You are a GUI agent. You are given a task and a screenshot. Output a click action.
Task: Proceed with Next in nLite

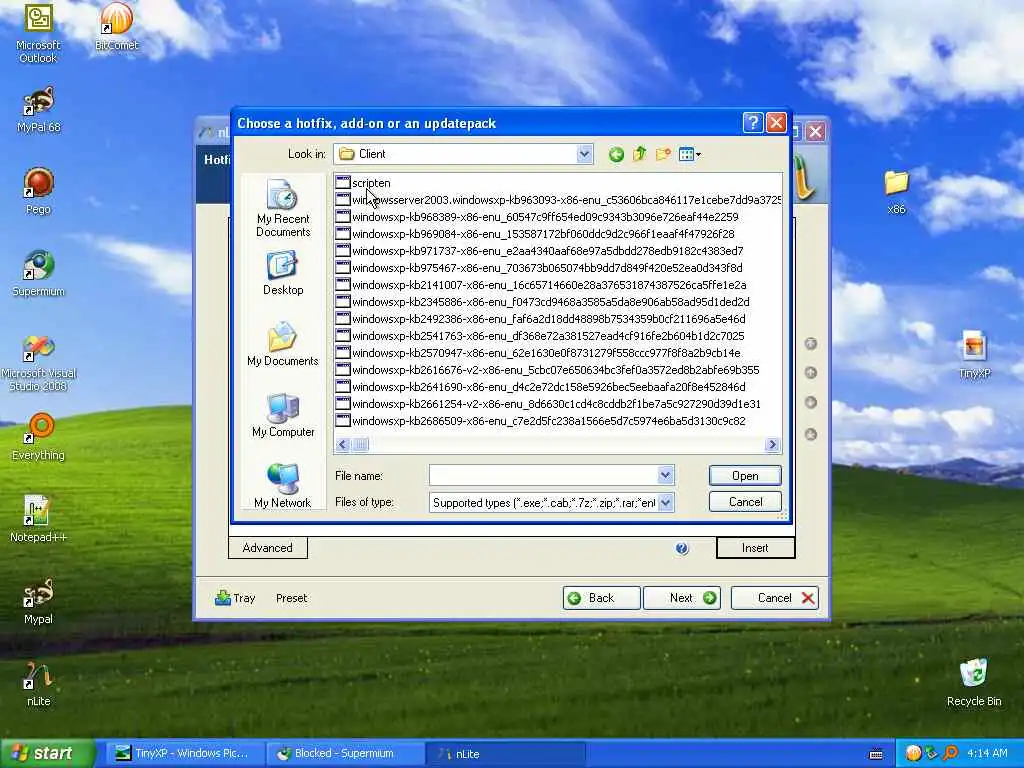click(x=682, y=598)
